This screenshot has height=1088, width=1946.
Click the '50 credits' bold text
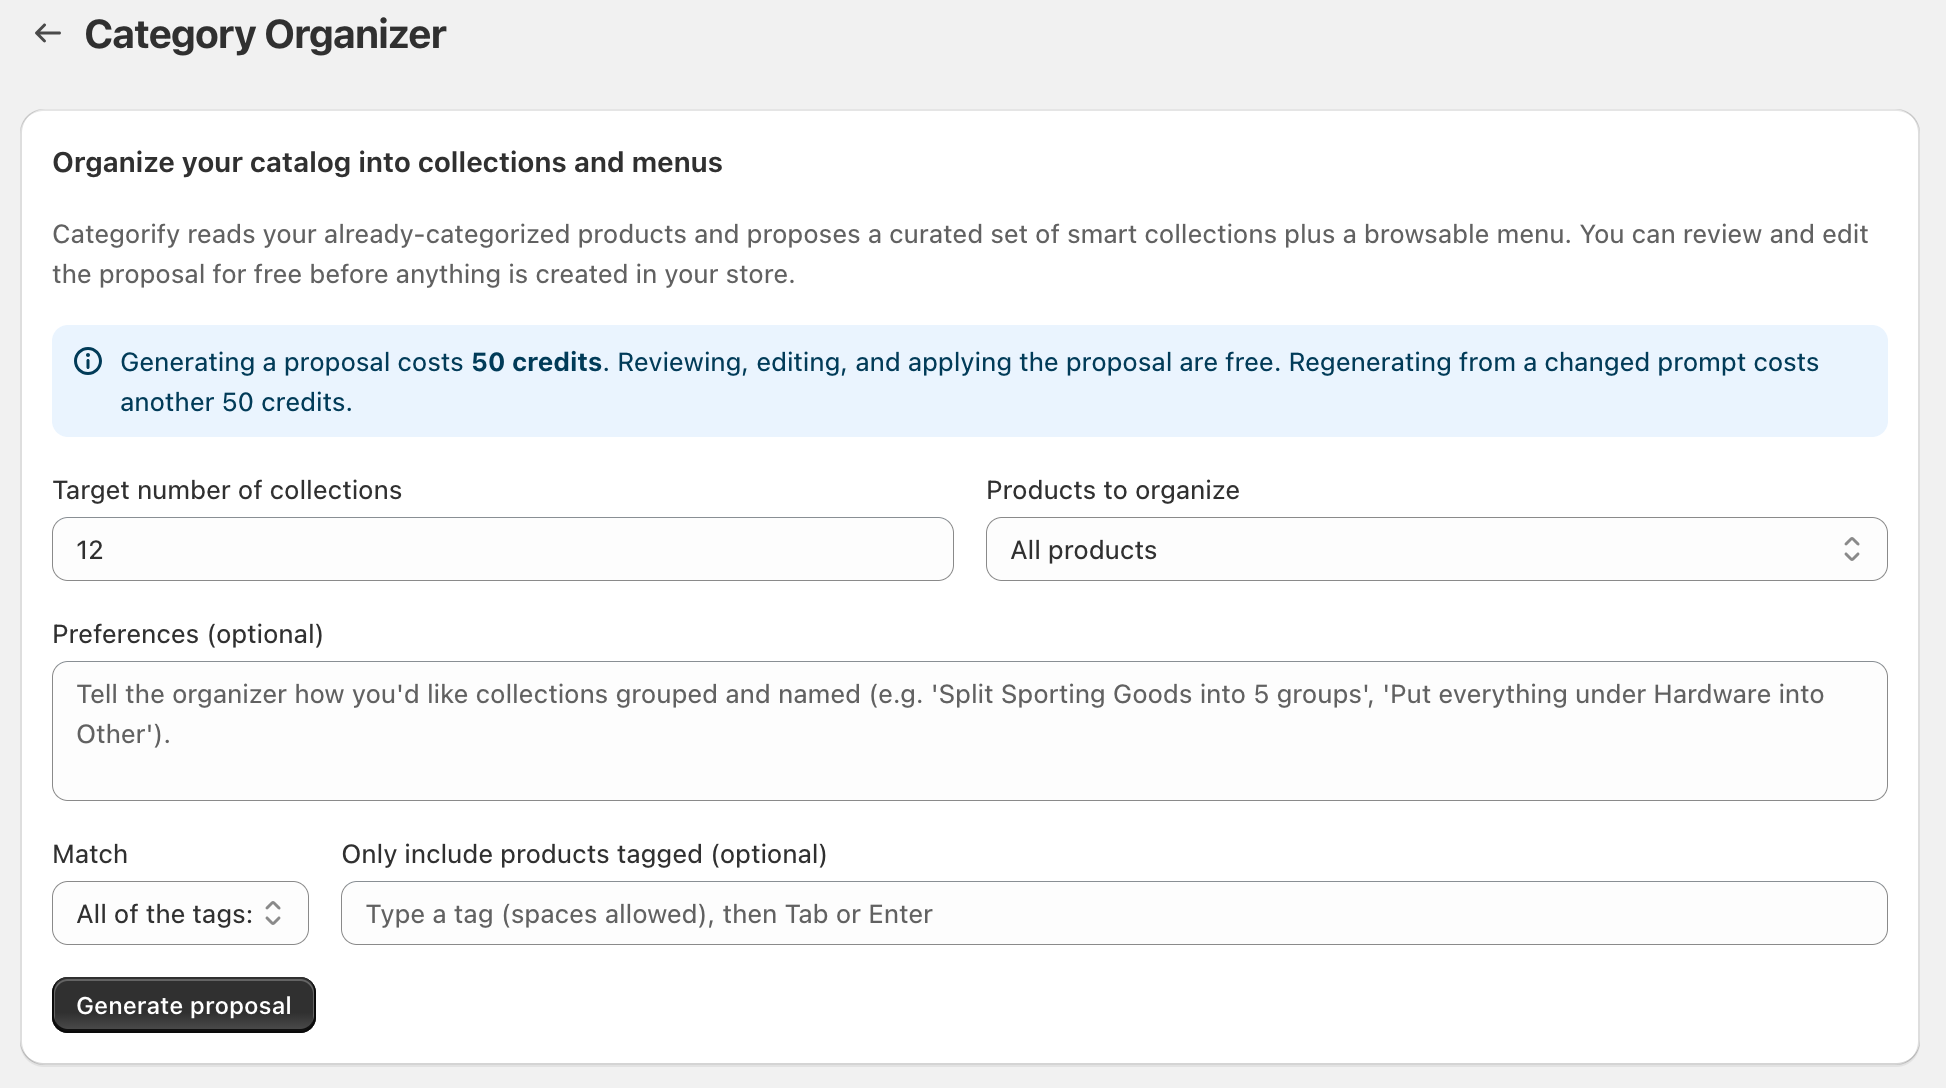pyautogui.click(x=536, y=362)
